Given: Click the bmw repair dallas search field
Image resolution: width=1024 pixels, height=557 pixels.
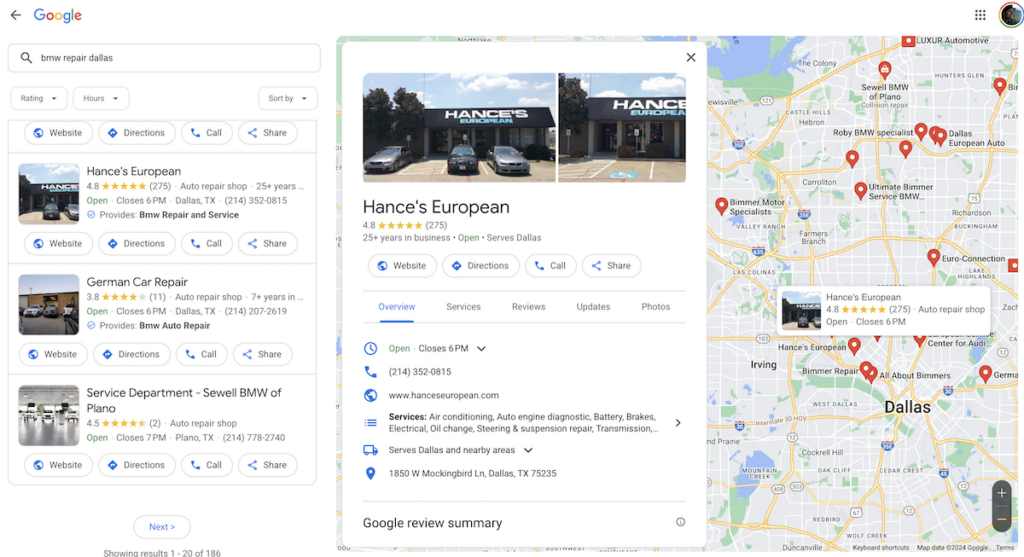Looking at the screenshot, I should [x=164, y=57].
